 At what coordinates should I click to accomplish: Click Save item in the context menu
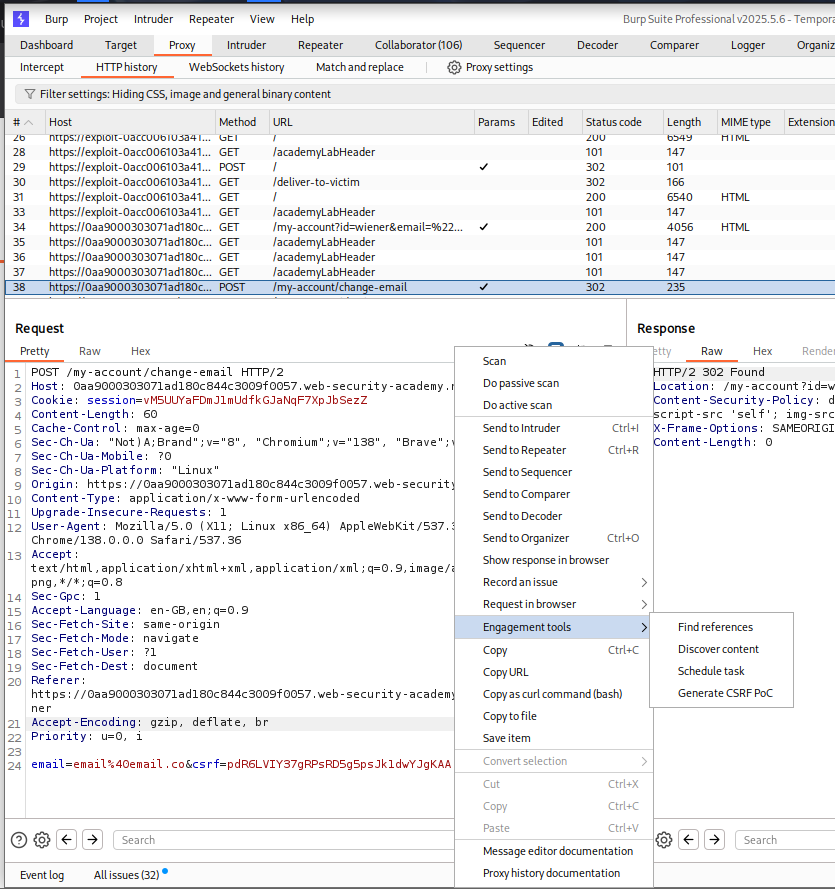pyautogui.click(x=554, y=738)
